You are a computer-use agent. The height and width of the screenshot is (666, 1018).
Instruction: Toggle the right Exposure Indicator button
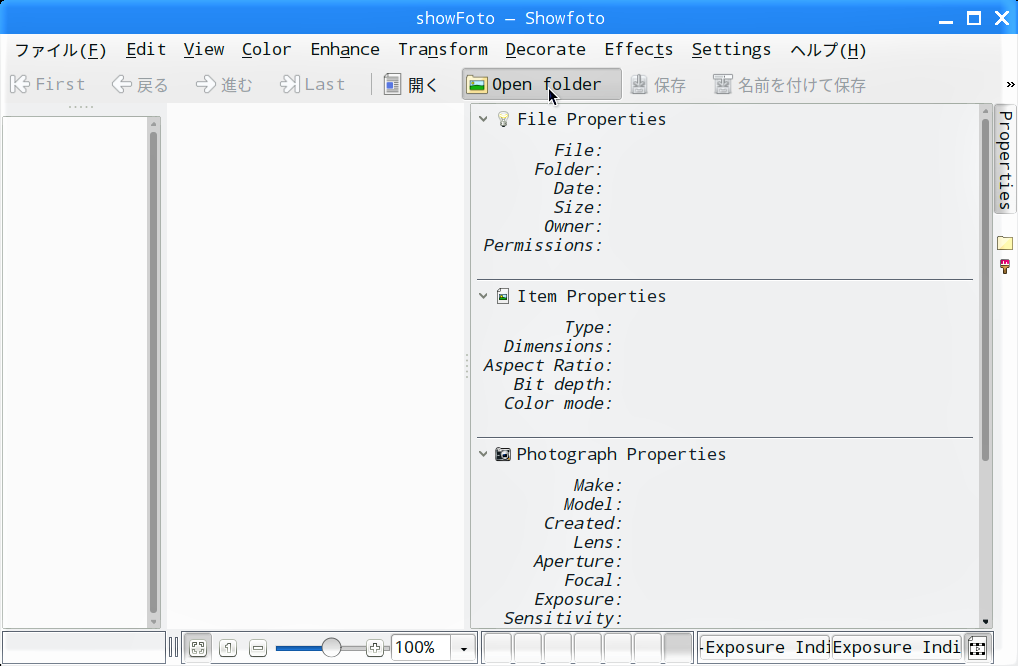click(897, 648)
